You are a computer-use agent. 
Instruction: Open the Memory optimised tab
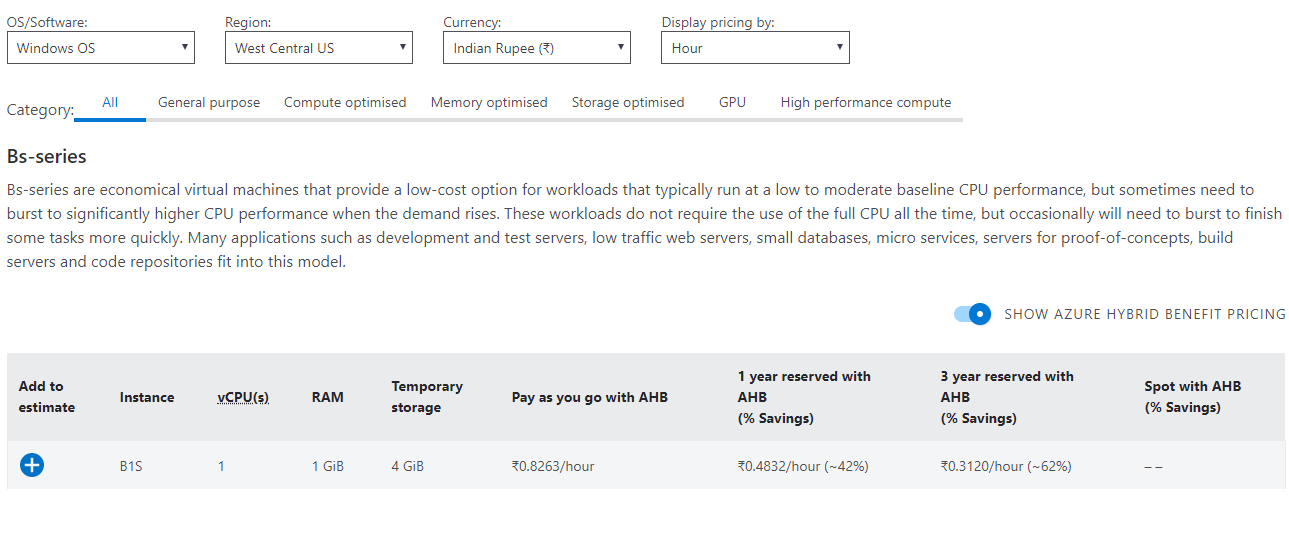(x=489, y=102)
